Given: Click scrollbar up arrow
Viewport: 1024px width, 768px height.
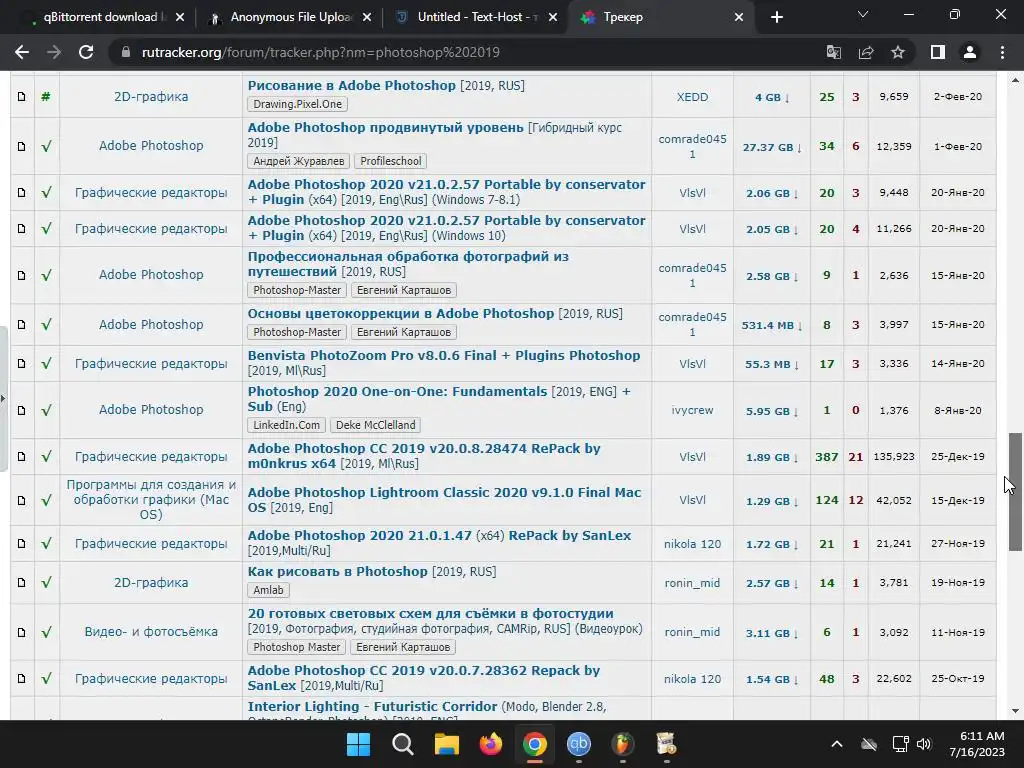Looking at the screenshot, I should pos(1015,80).
